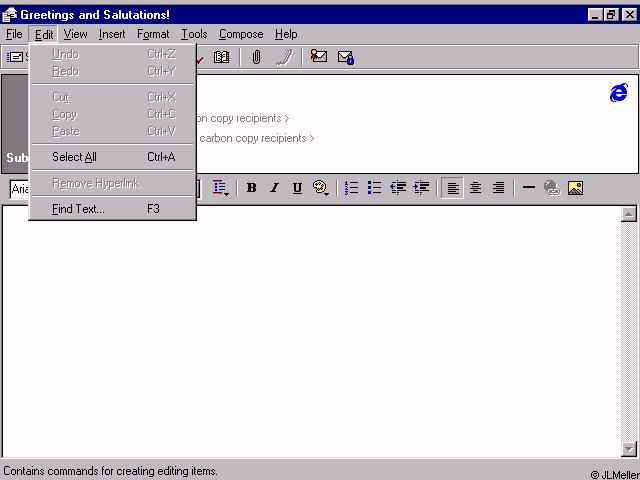Open the Help menu

[286, 34]
